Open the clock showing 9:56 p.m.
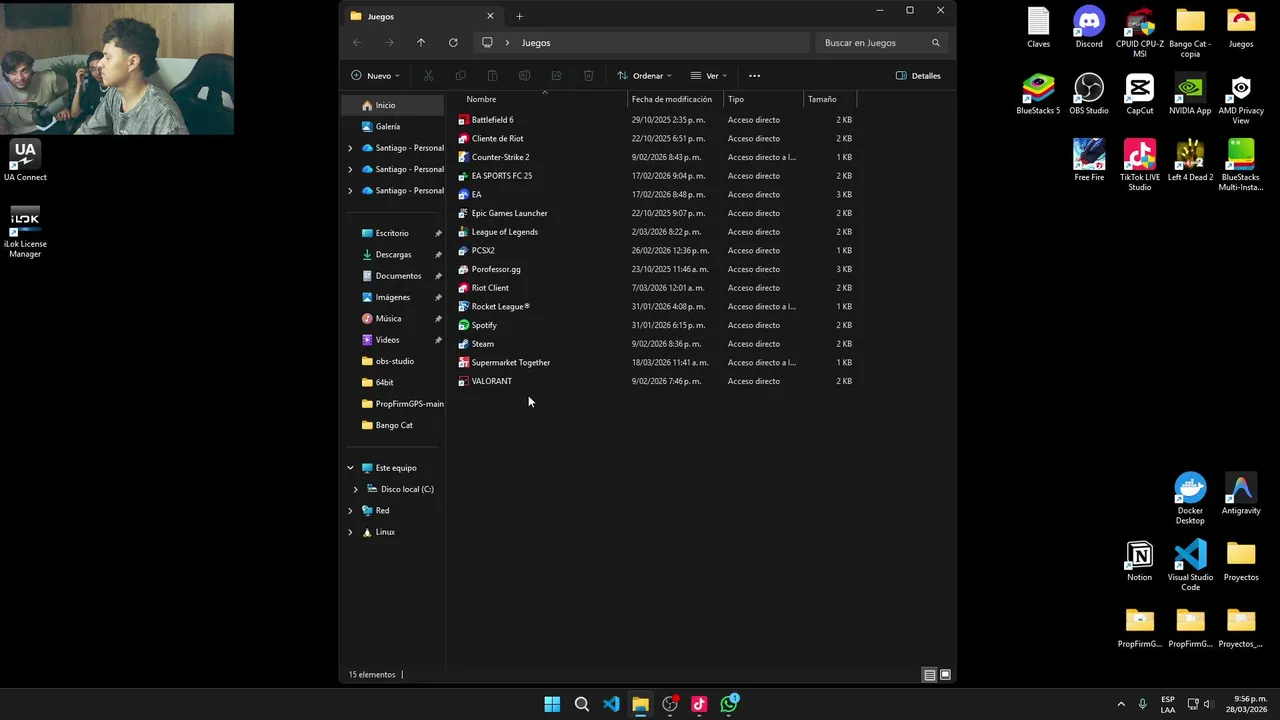Screen dimensions: 1280x720 coord(1246,704)
